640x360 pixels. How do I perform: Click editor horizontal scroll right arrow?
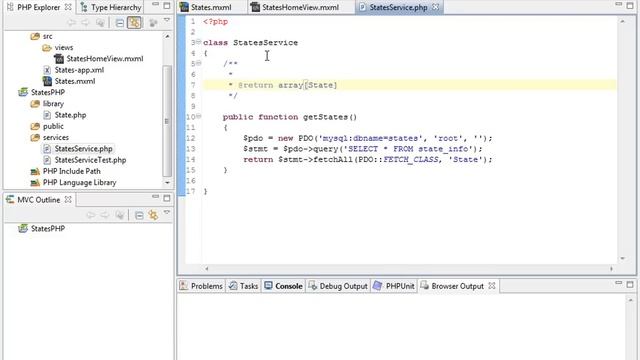(611, 269)
